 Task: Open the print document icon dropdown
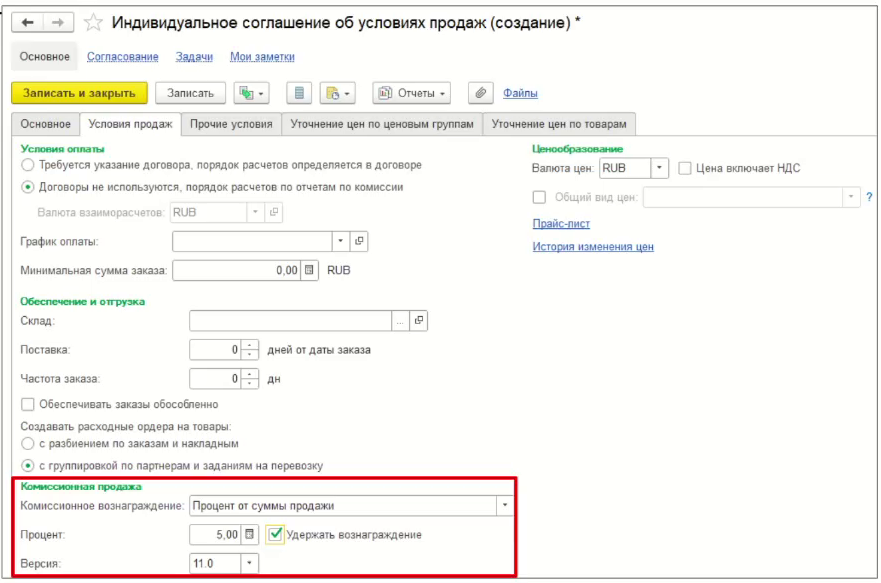coord(338,93)
